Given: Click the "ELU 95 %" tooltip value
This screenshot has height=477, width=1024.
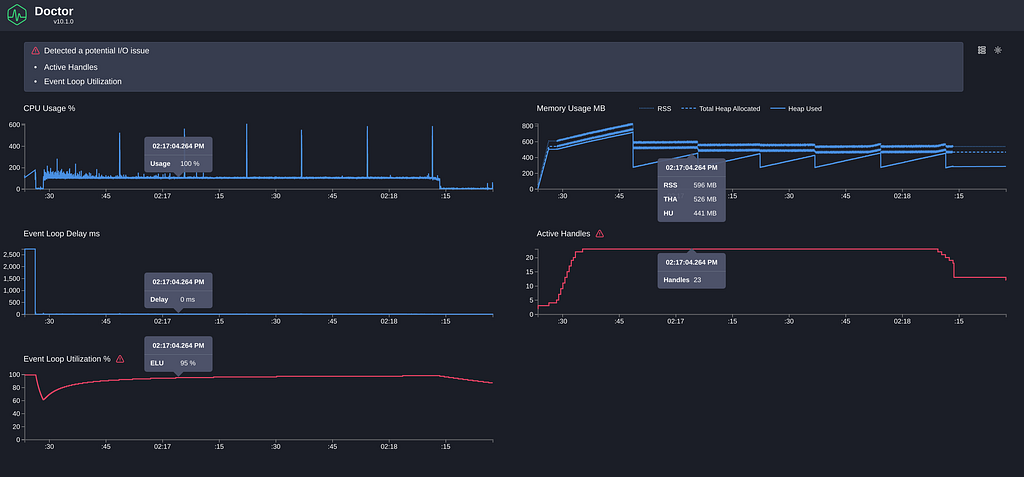Looking at the screenshot, I should pos(178,363).
